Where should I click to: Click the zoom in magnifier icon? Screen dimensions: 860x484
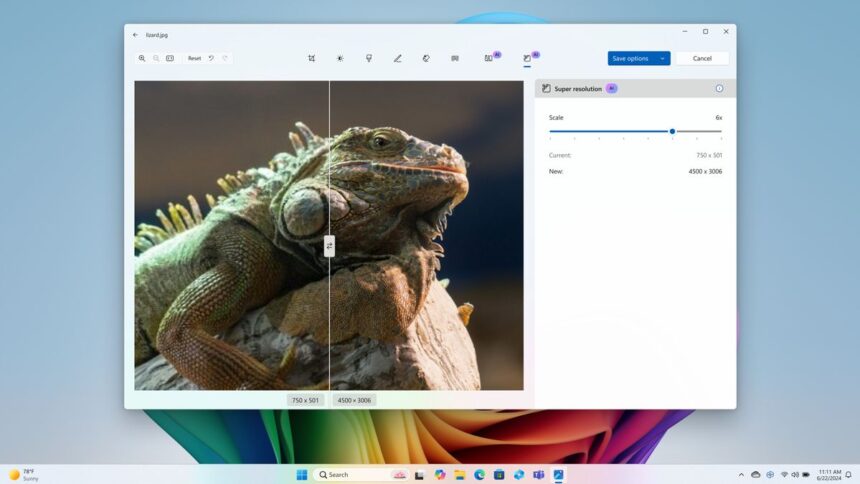[x=142, y=58]
